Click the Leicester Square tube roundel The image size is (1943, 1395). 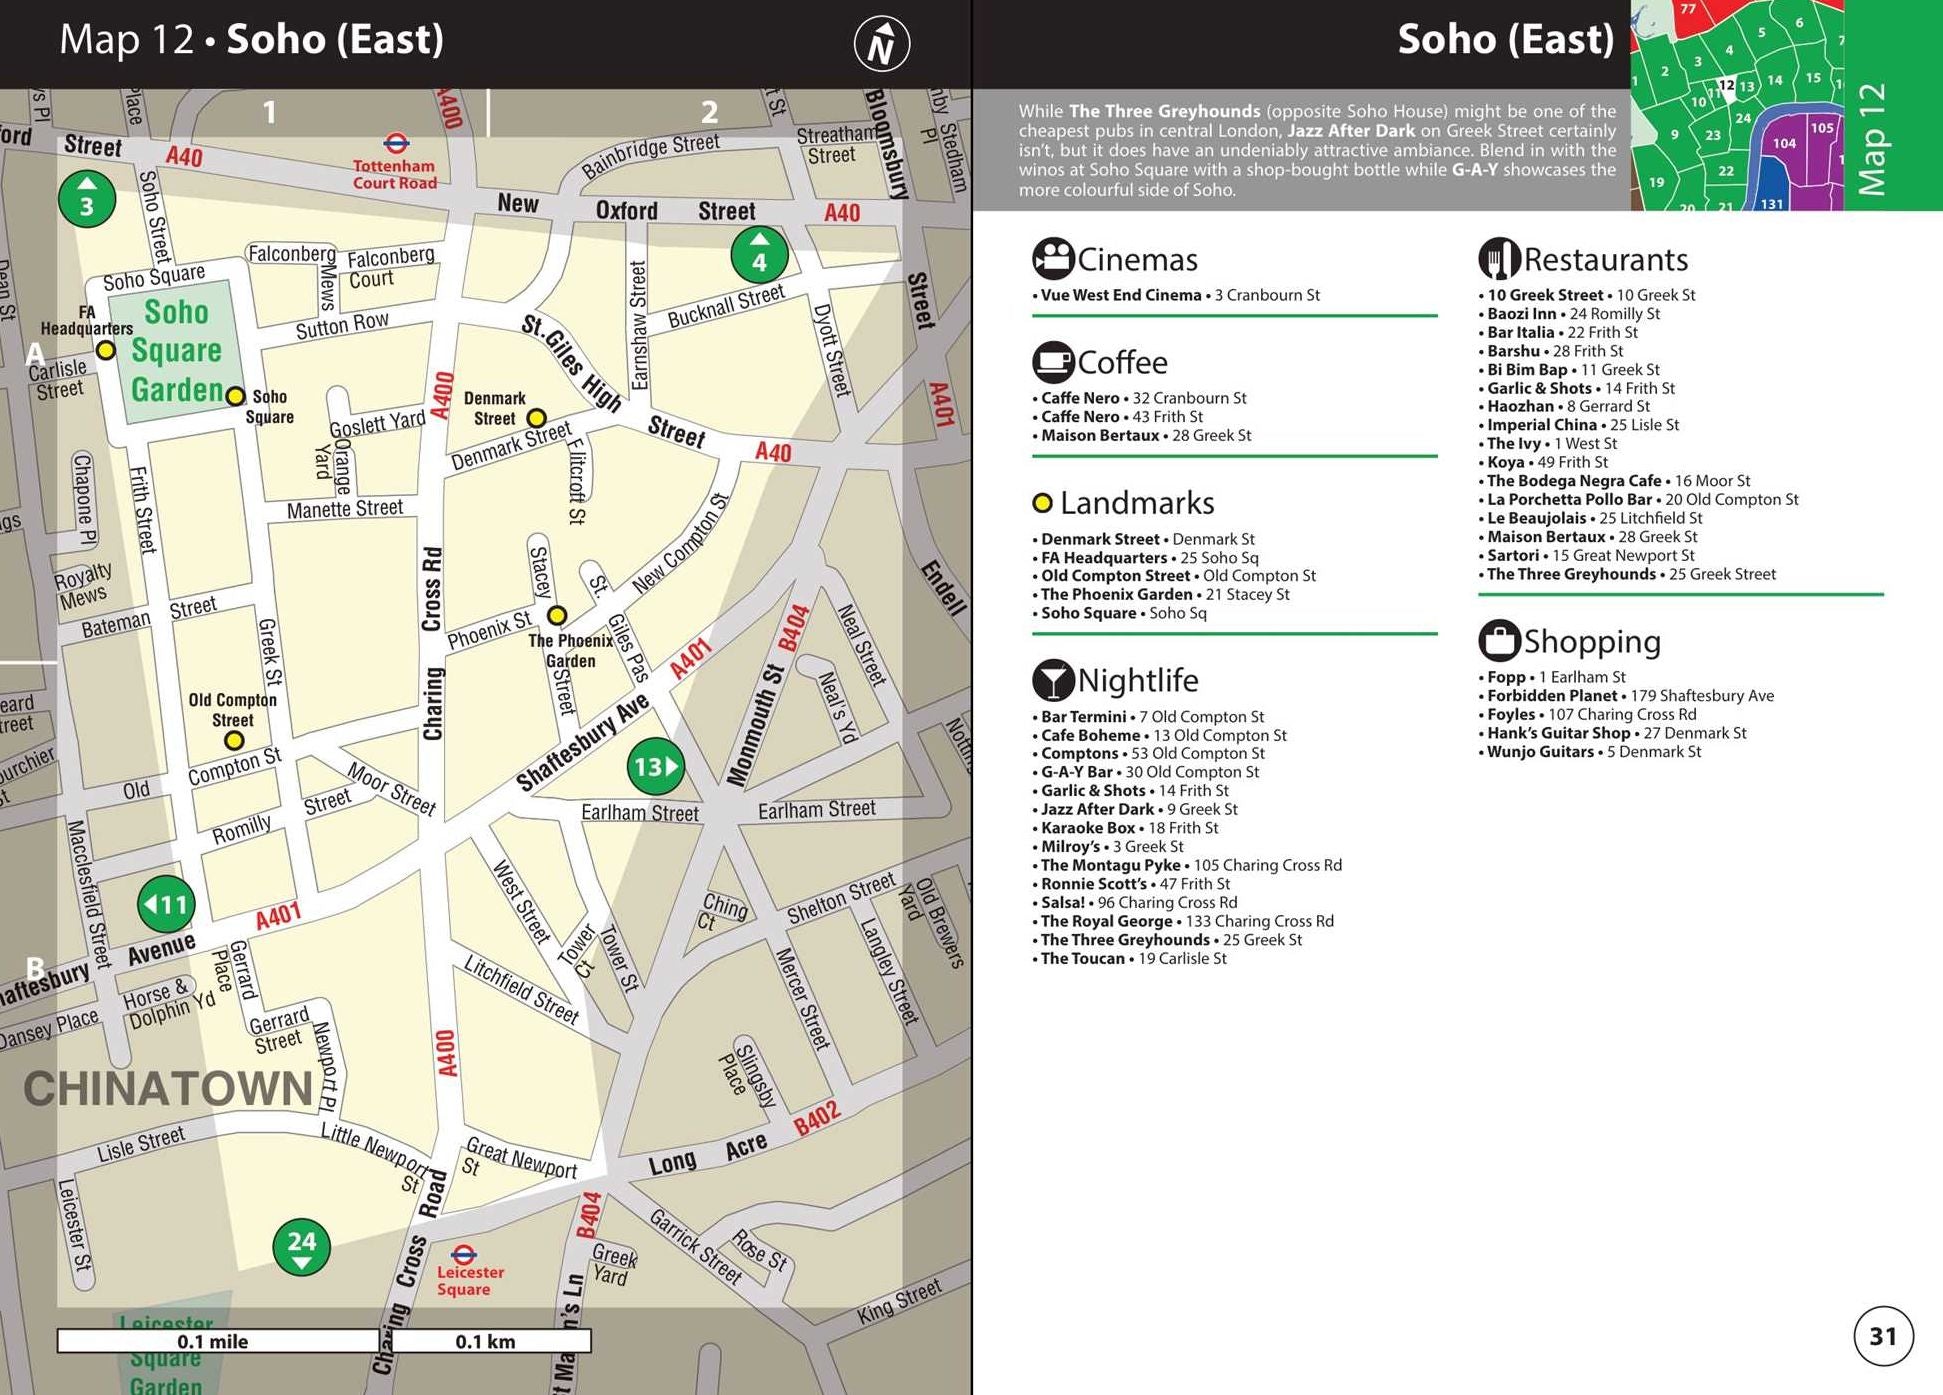(x=463, y=1254)
